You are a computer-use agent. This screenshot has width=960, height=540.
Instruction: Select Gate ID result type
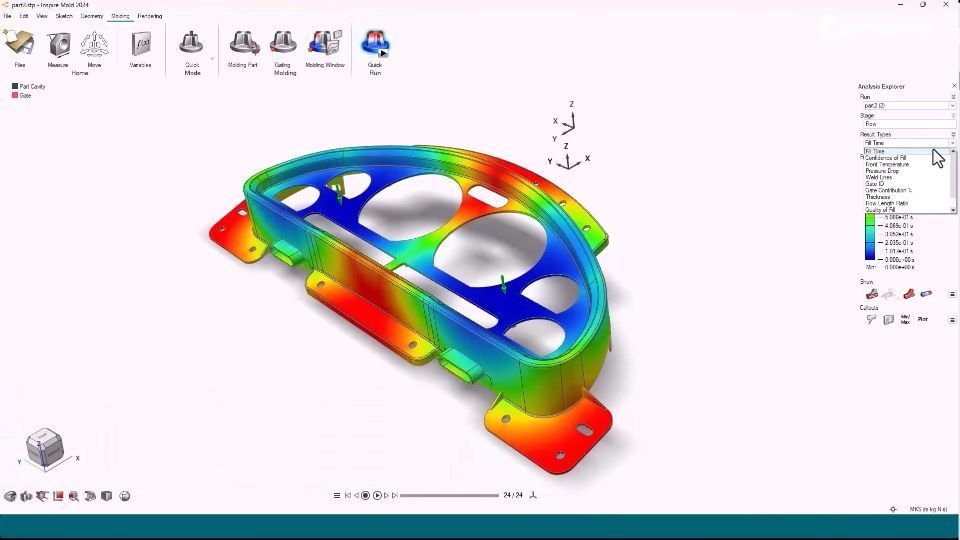click(874, 184)
